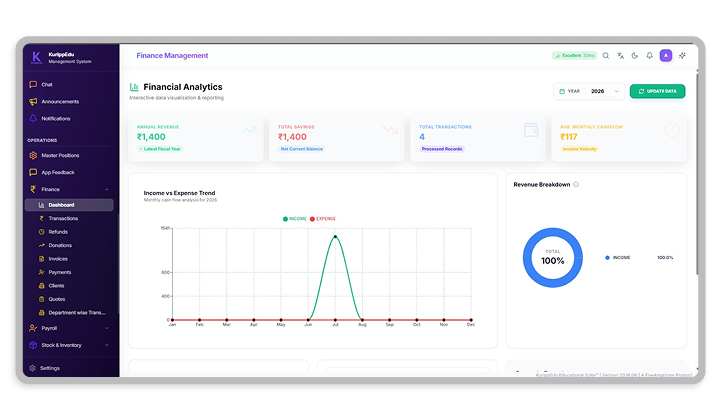Click the Settings gear icon
Screen dimensions: 721x420
tap(32, 368)
